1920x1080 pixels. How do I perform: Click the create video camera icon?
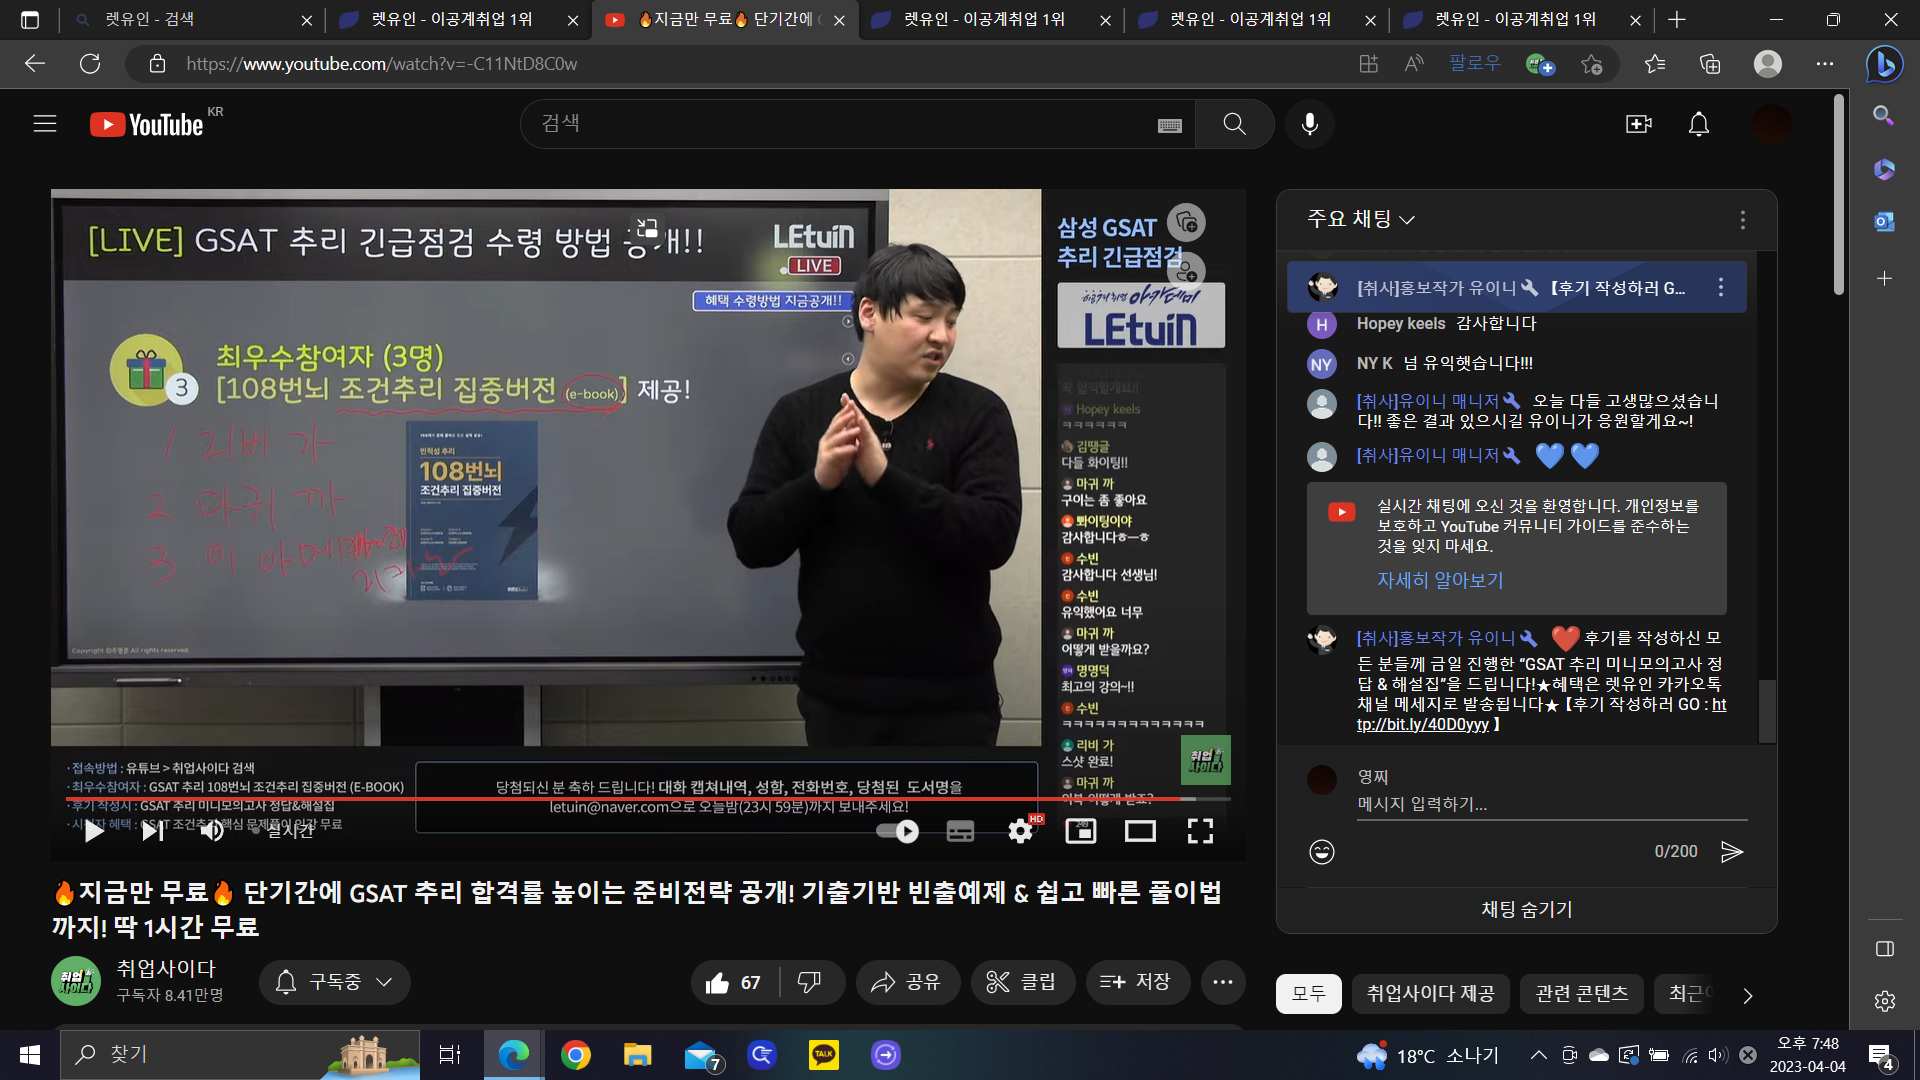[x=1639, y=124]
